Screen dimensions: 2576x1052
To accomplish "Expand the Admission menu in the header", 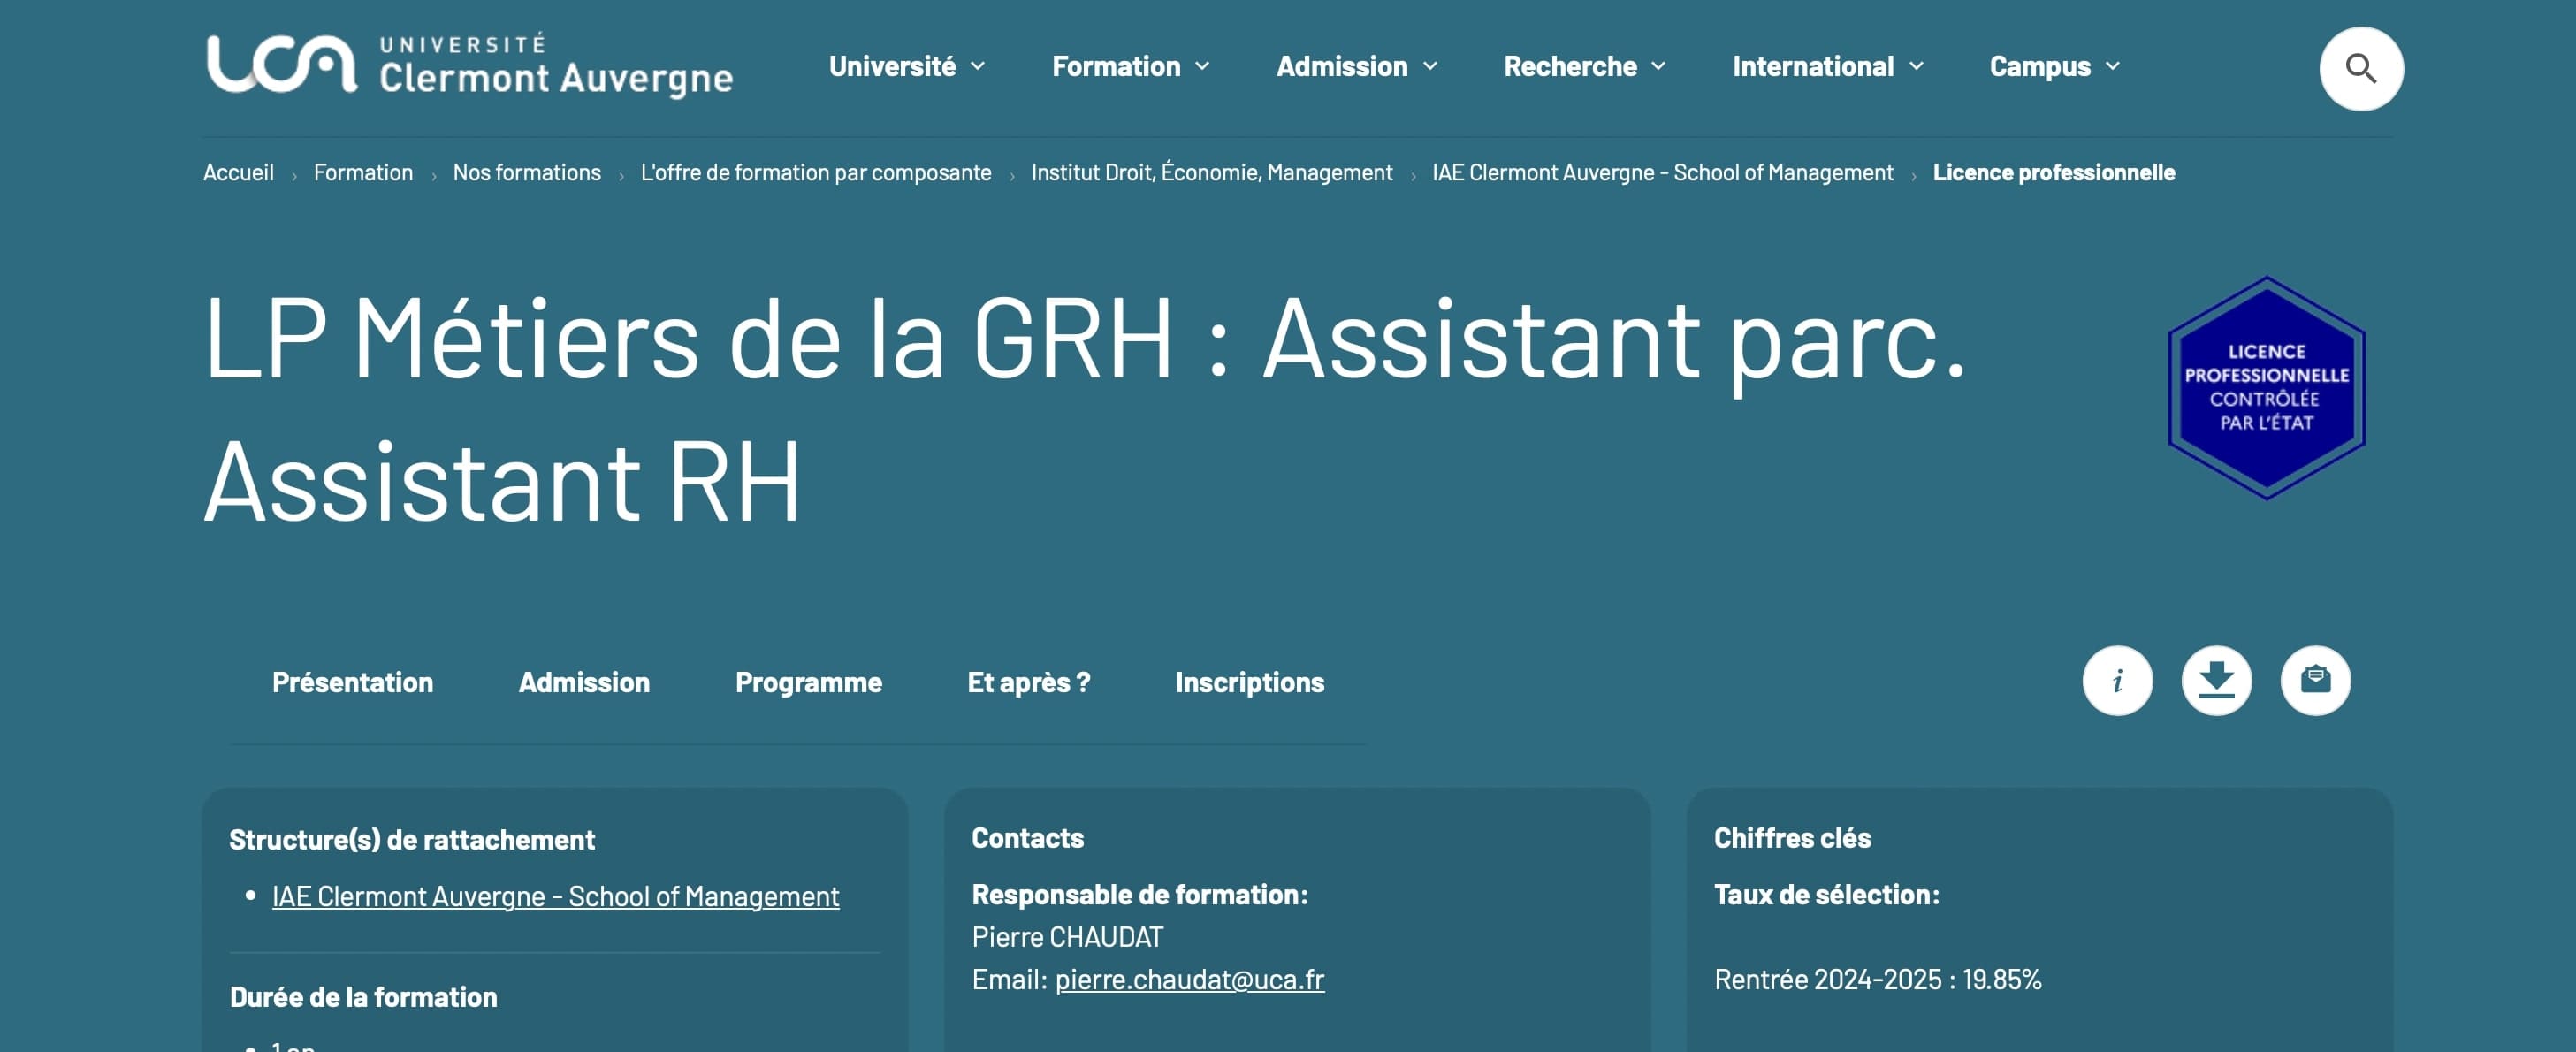I will (1357, 66).
